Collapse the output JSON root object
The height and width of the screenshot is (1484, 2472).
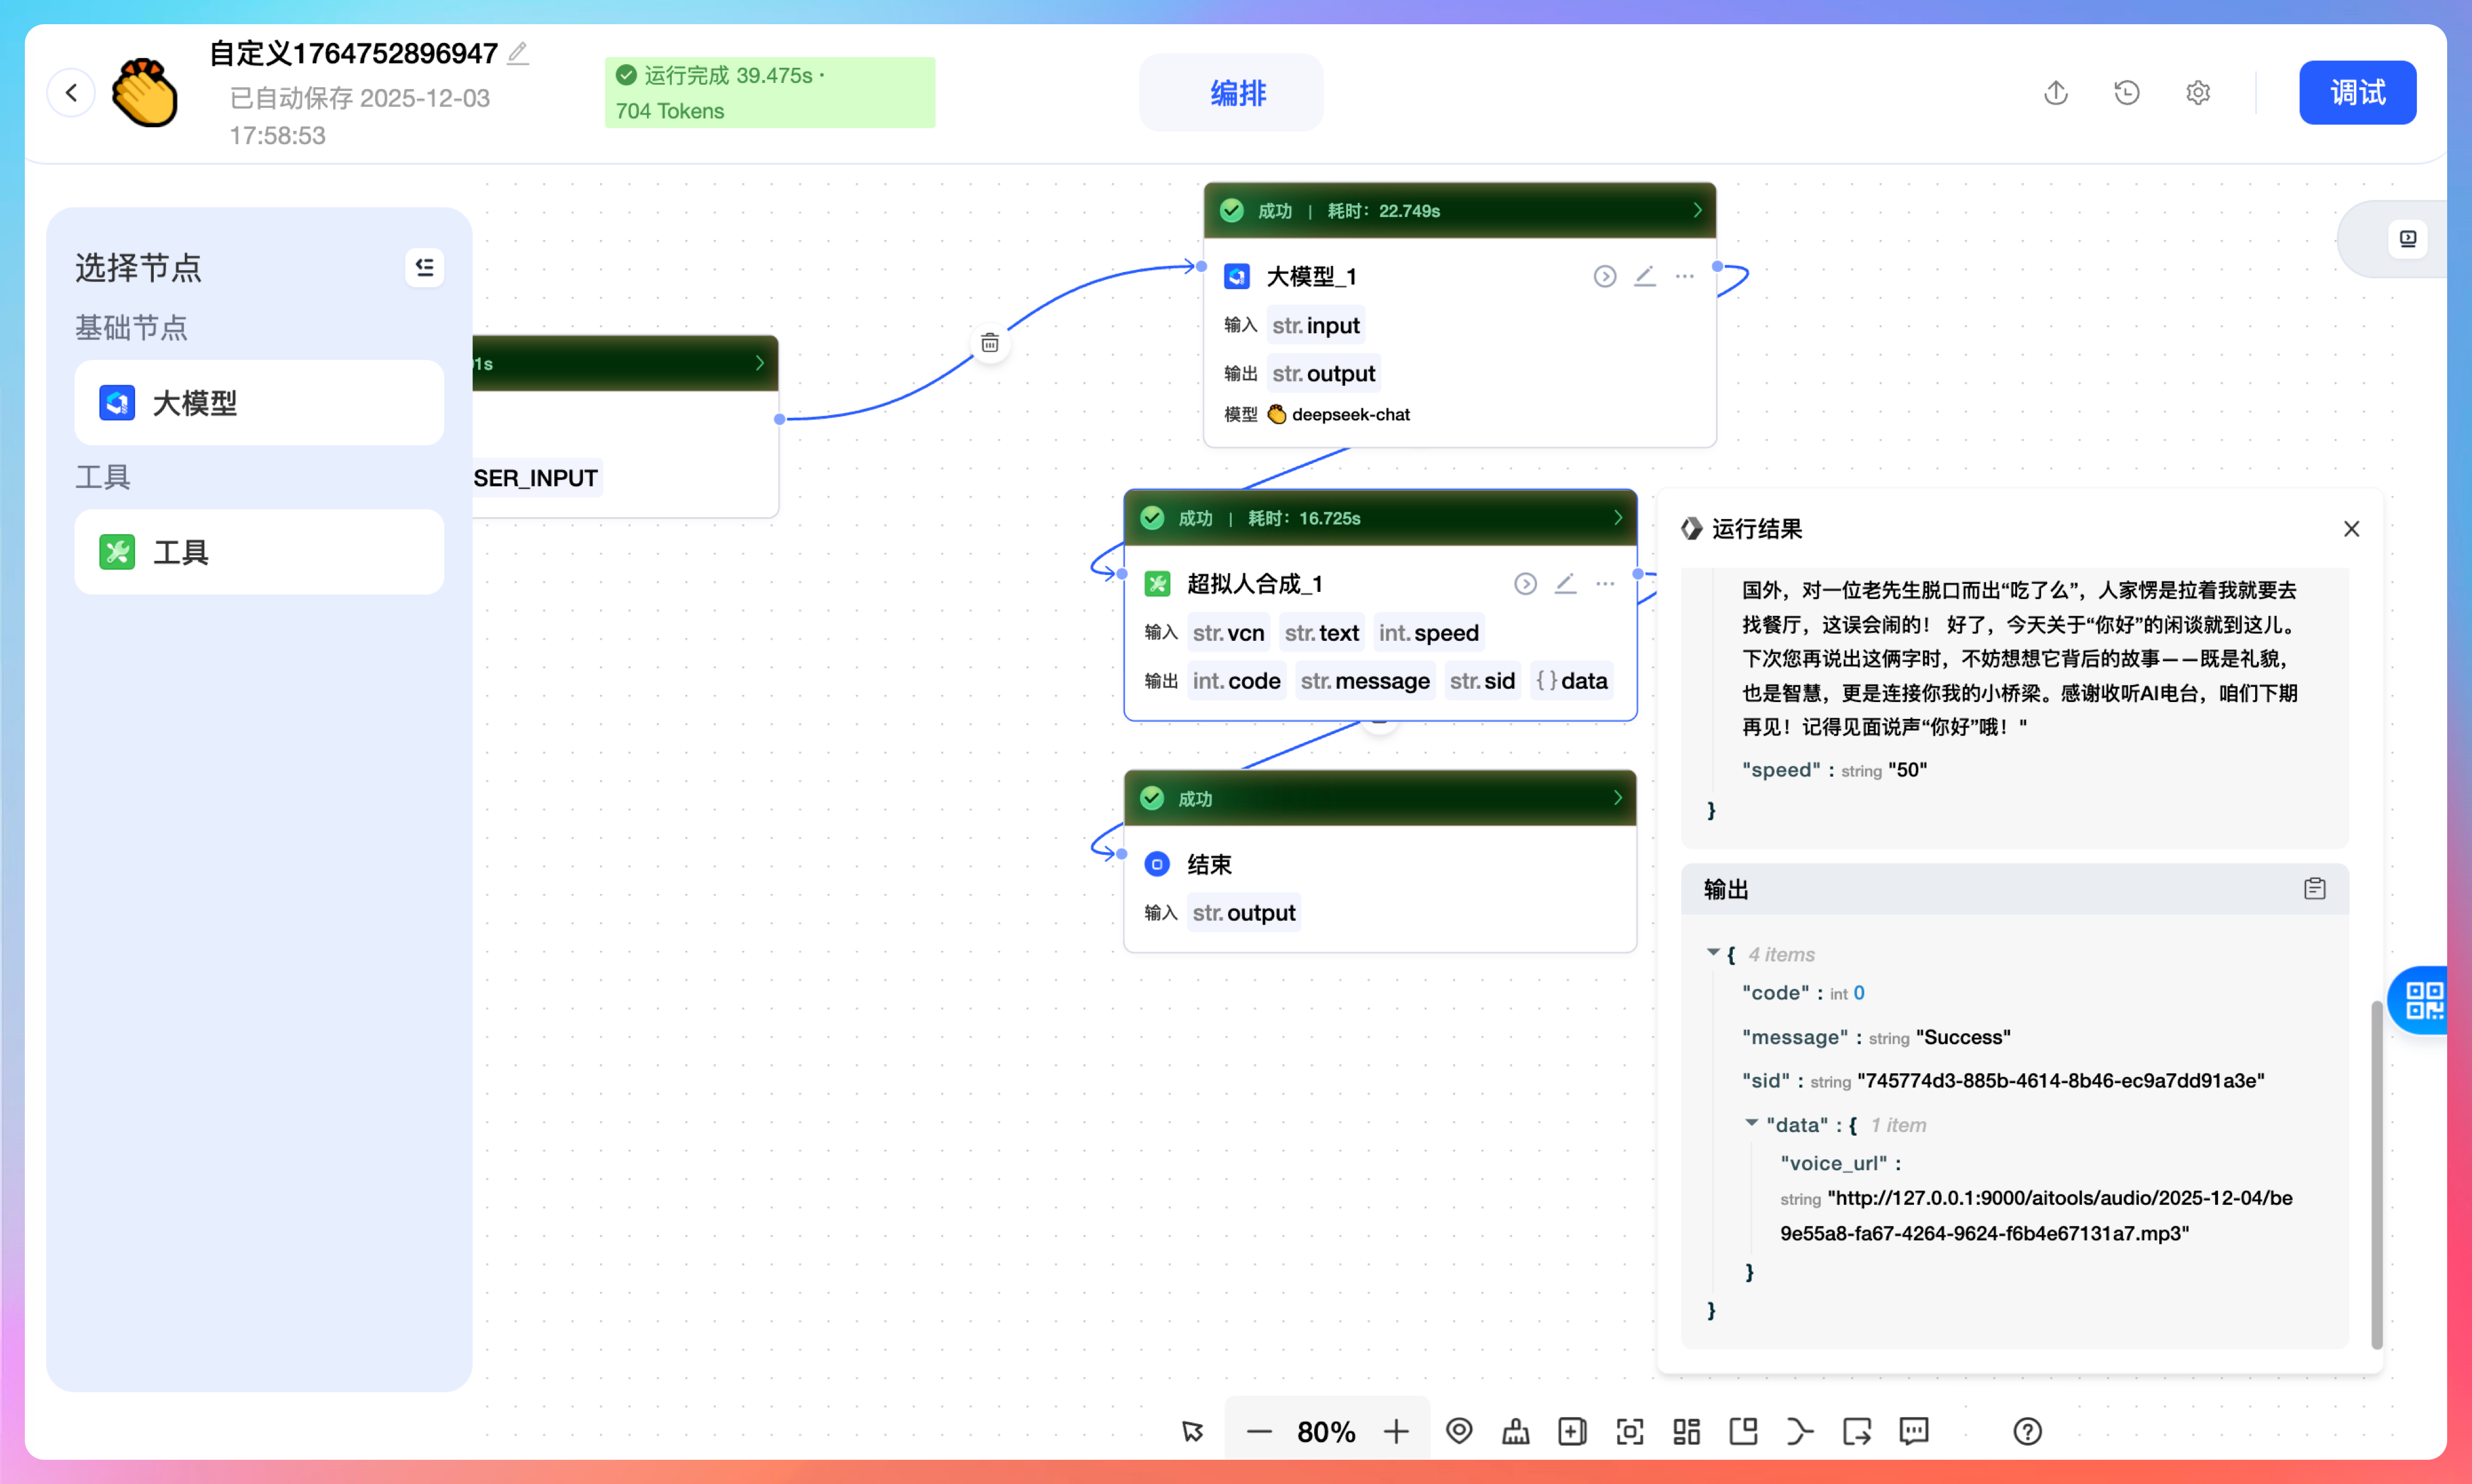[1713, 953]
